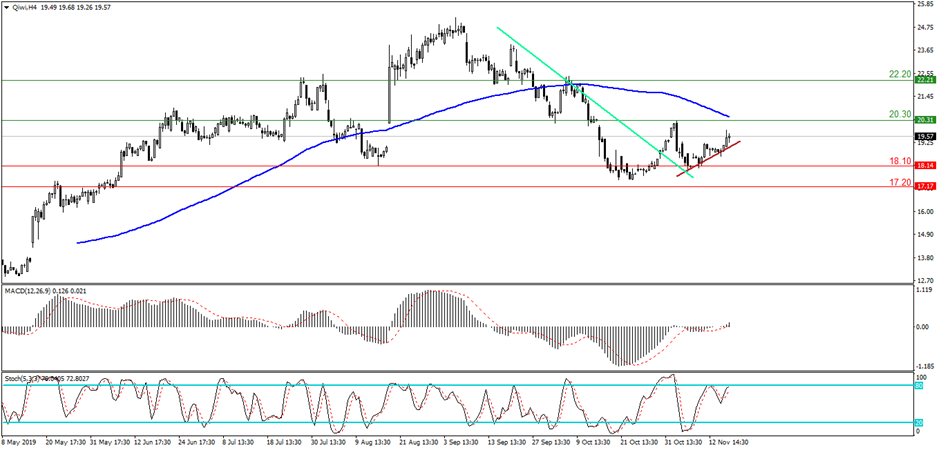
Task: Click the 25.85 value on price scale
Action: pos(923,3)
